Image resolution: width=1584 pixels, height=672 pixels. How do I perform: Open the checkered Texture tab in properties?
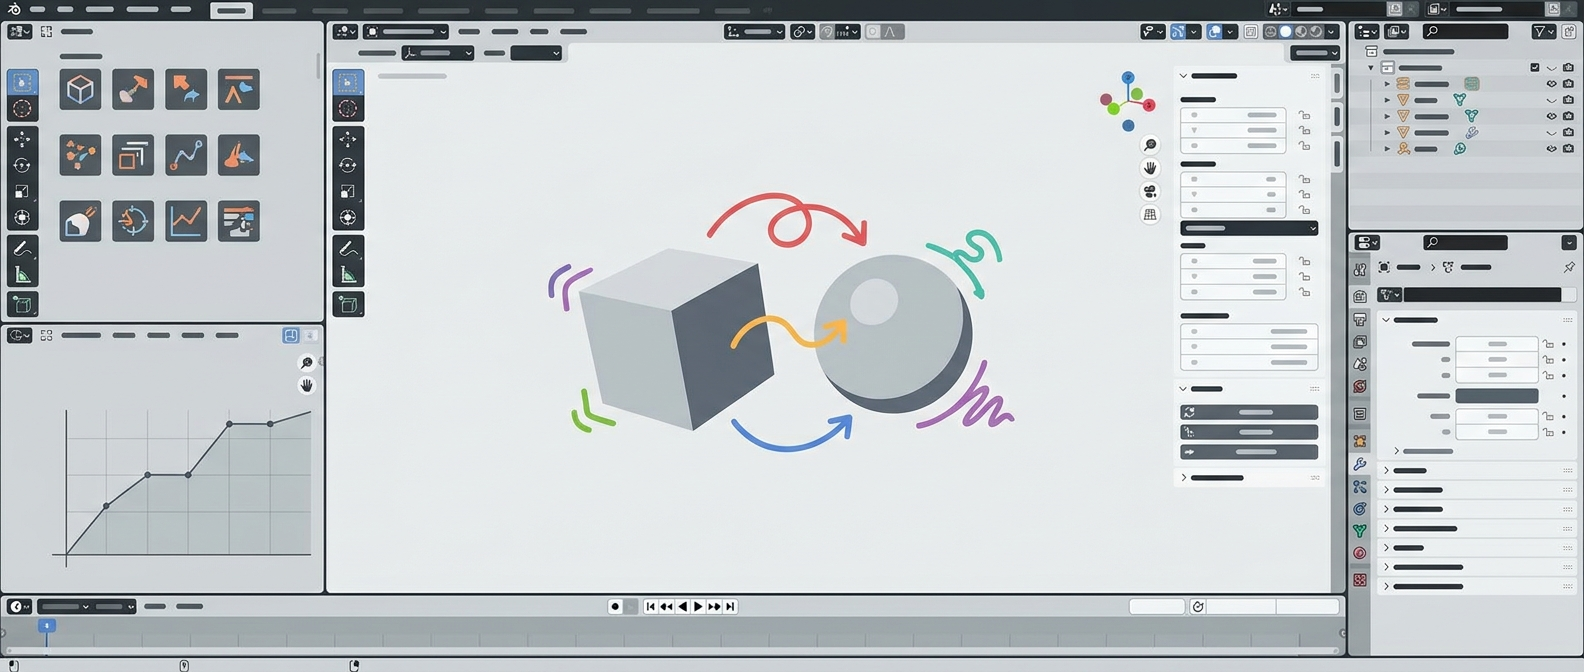(1360, 580)
